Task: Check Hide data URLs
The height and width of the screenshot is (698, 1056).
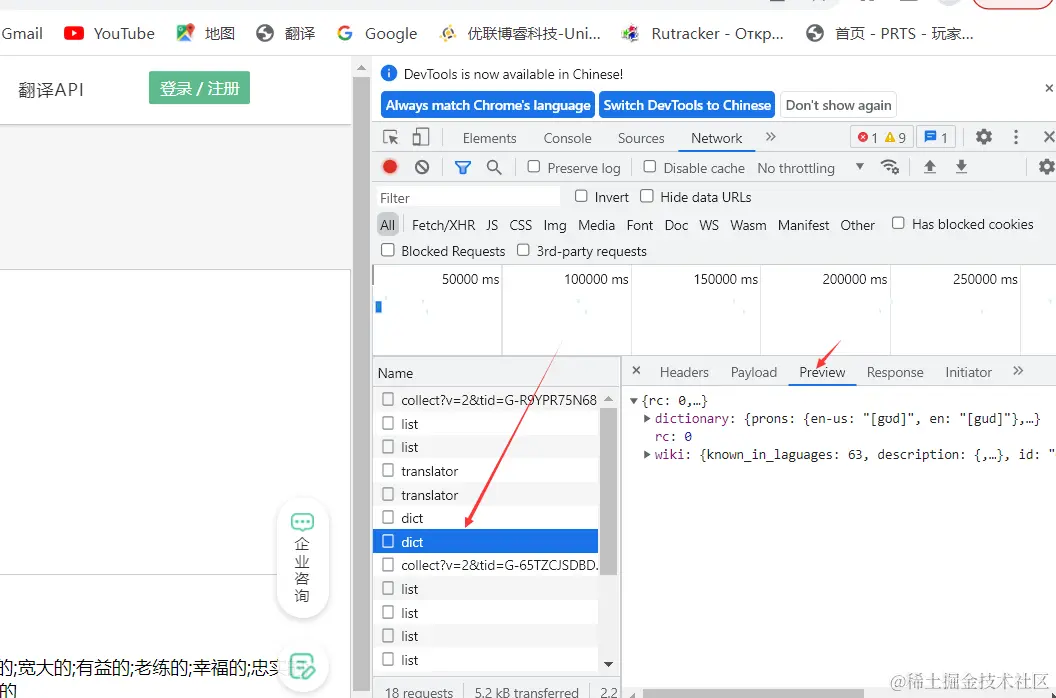Action: pos(647,196)
